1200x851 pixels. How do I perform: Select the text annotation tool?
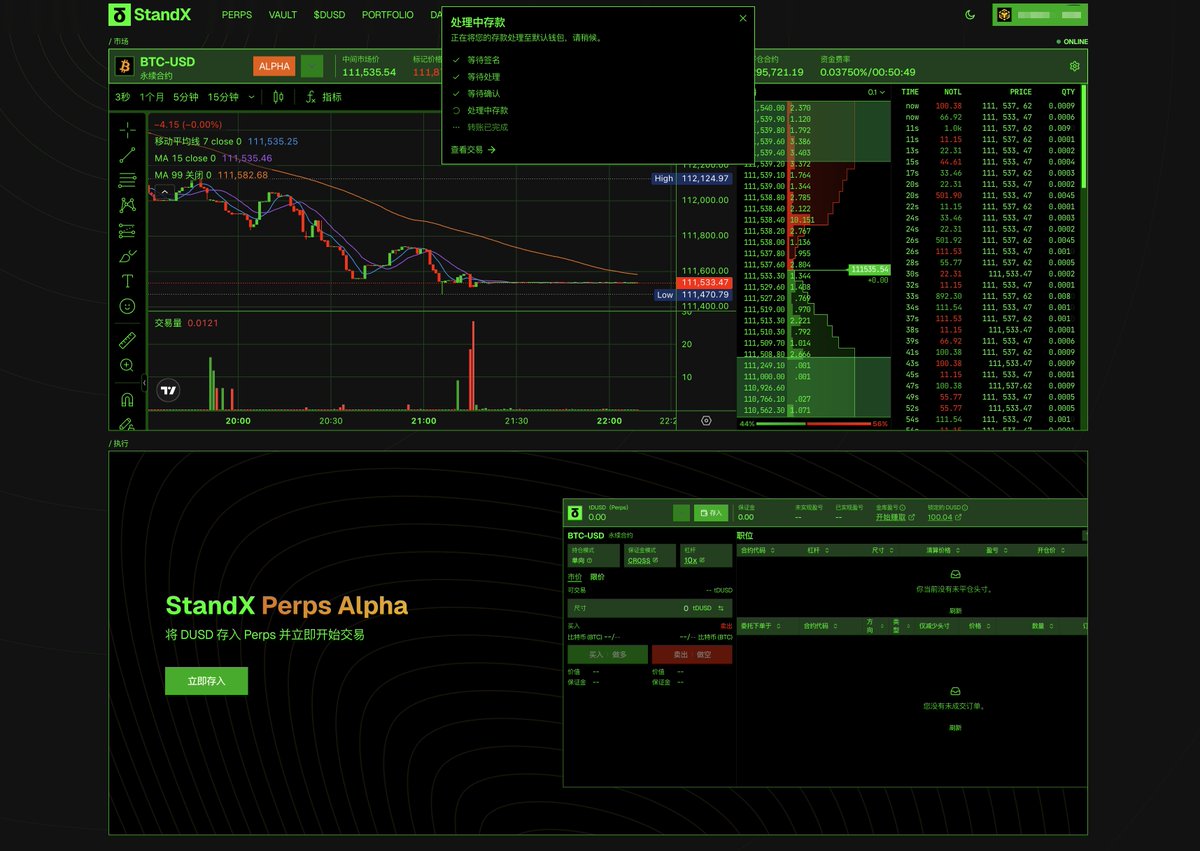click(x=127, y=281)
